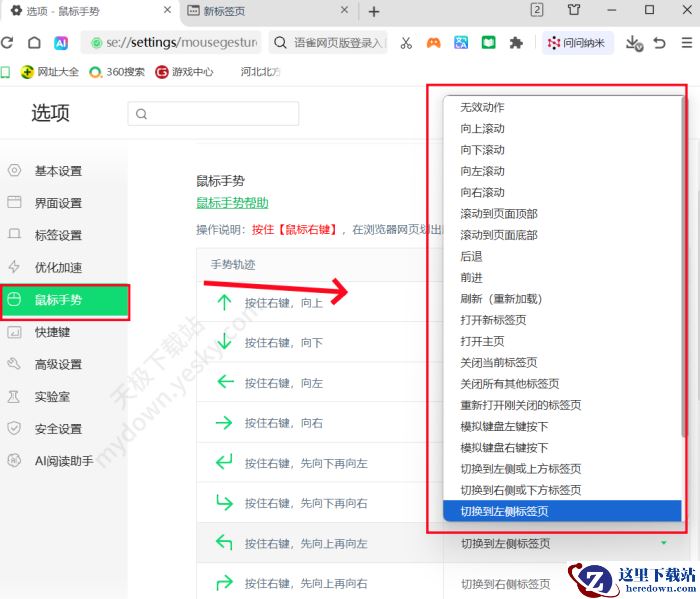Open the hamburger main menu
This screenshot has width=700, height=599.
tap(687, 43)
